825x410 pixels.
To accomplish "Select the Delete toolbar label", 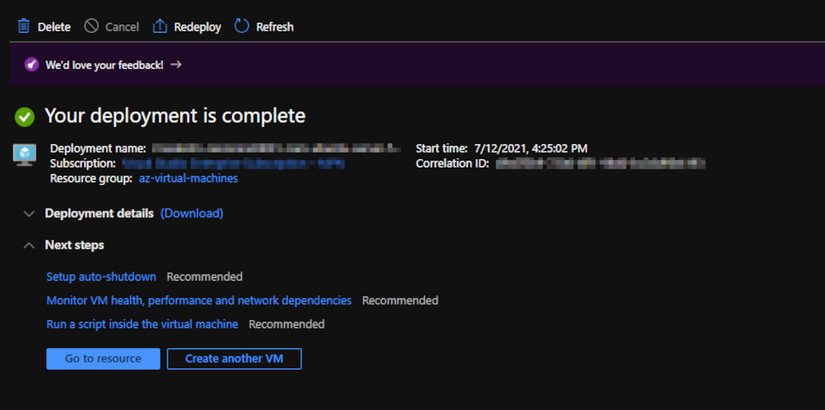I will (x=54, y=27).
